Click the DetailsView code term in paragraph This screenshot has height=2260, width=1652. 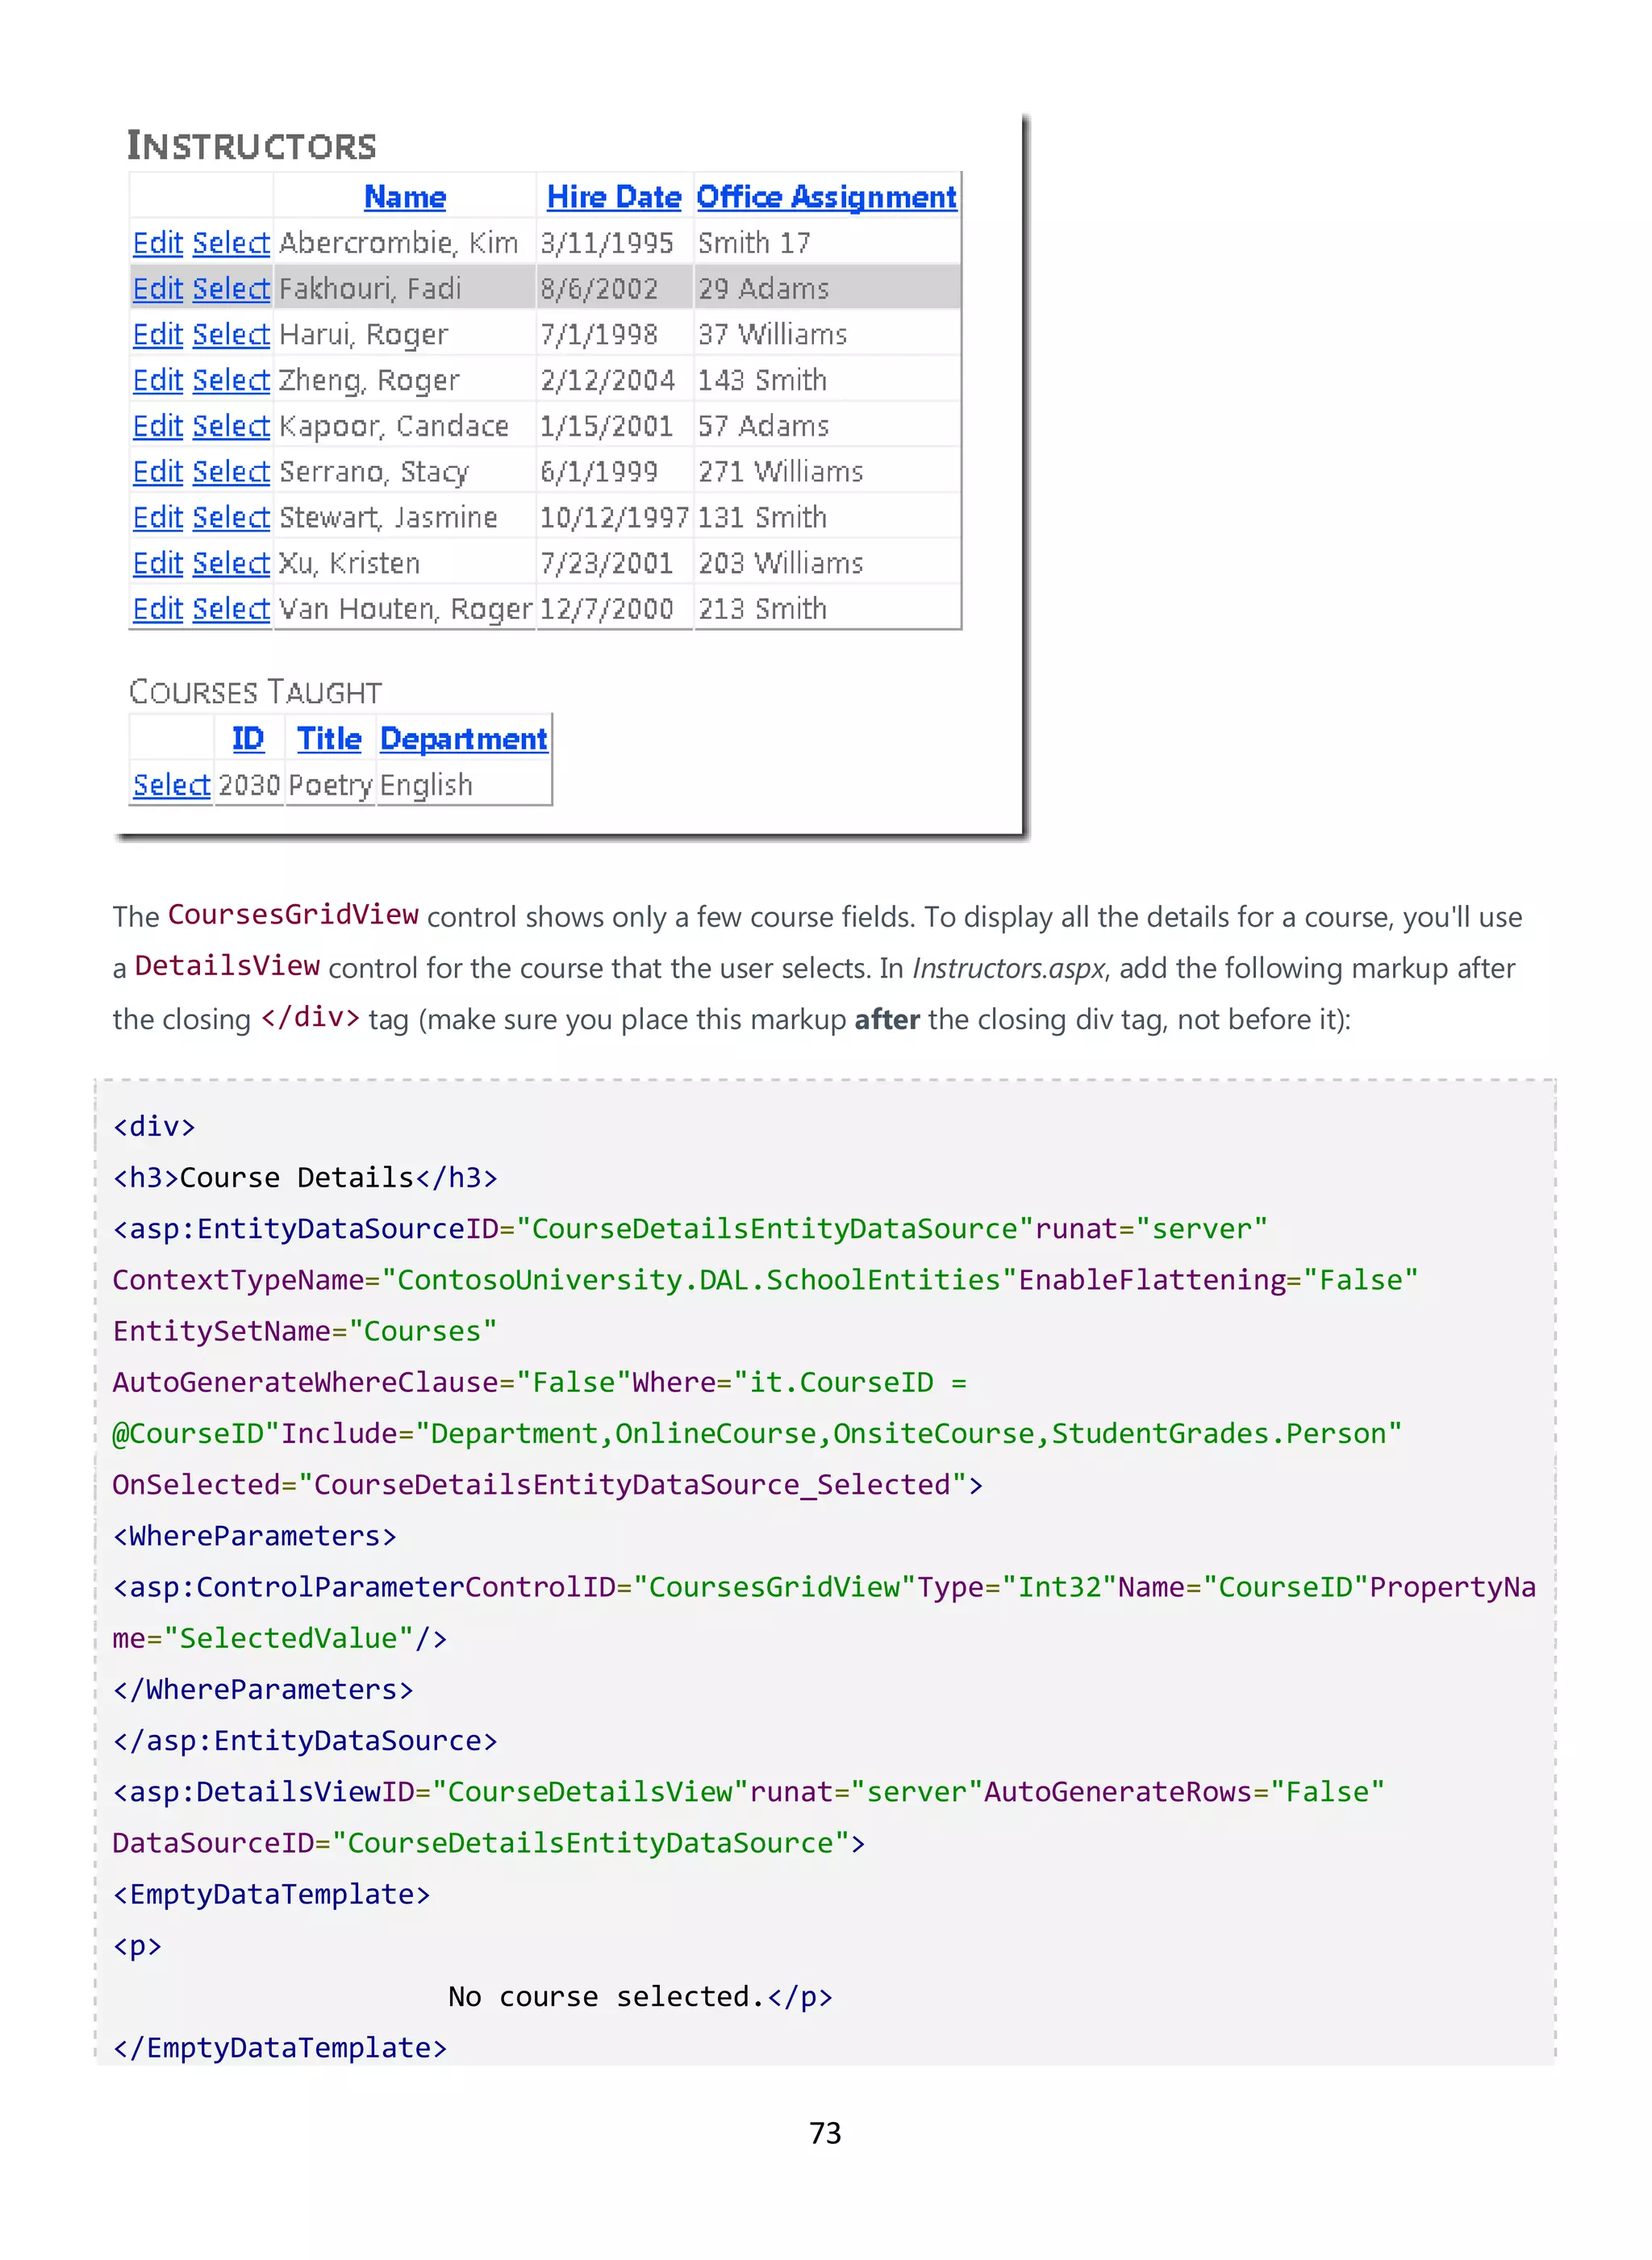coord(227,966)
